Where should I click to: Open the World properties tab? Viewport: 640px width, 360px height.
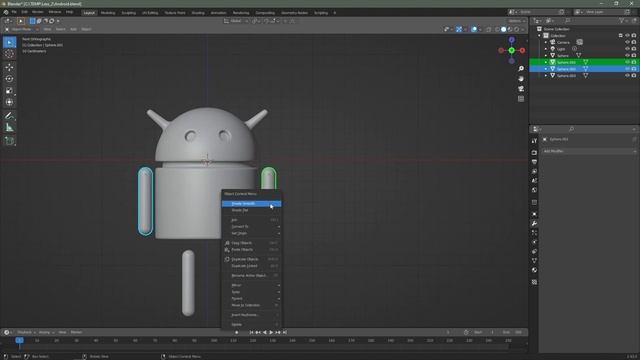534,190
